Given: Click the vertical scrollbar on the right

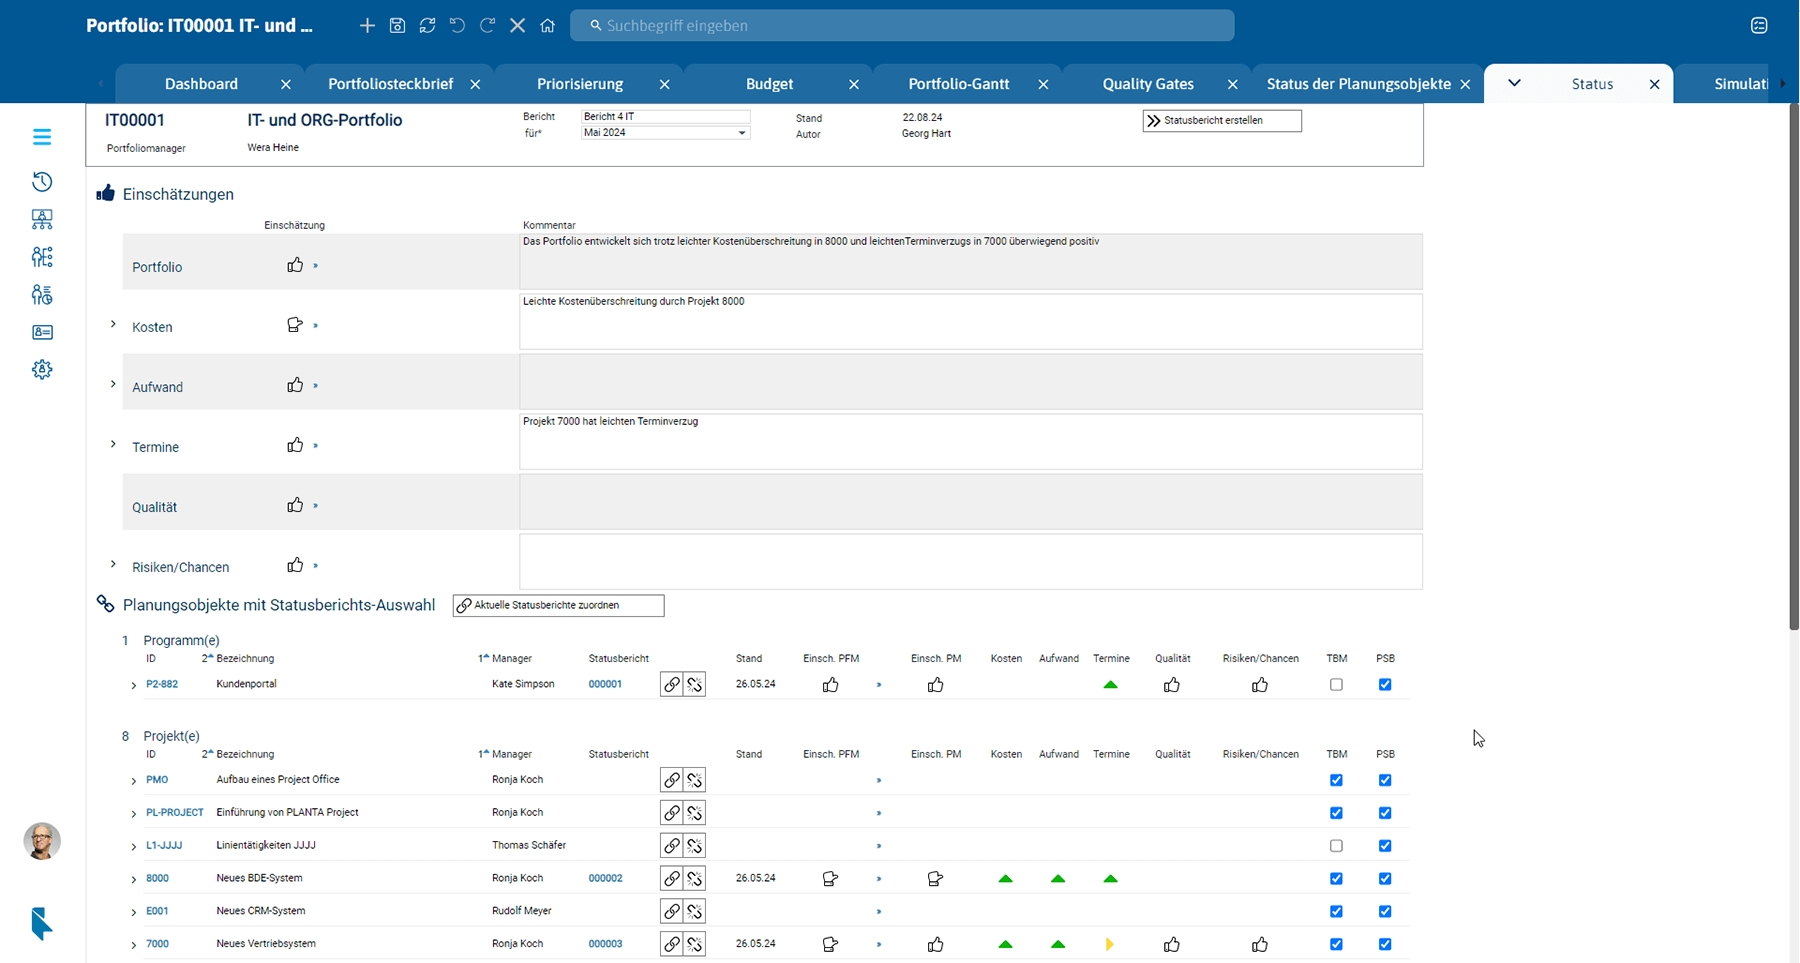Looking at the screenshot, I should pos(1794,366).
